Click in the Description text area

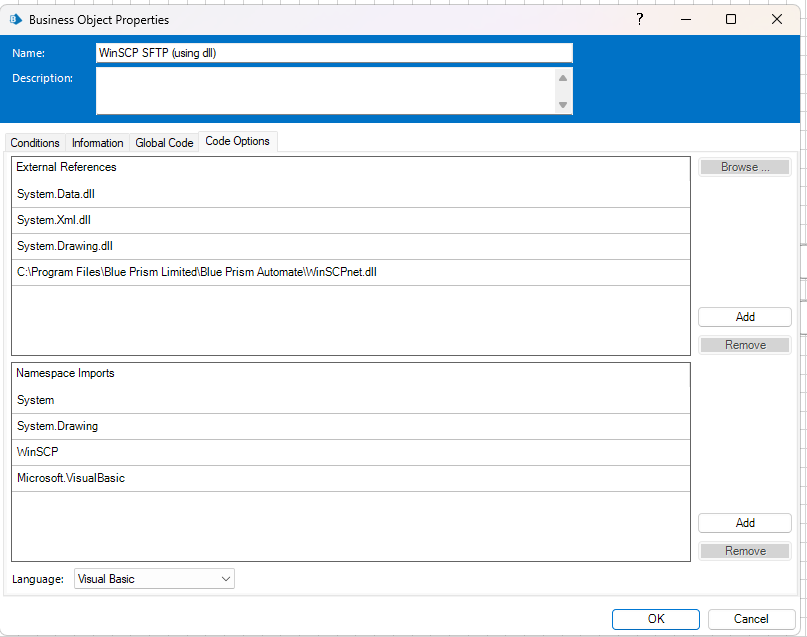(324, 91)
